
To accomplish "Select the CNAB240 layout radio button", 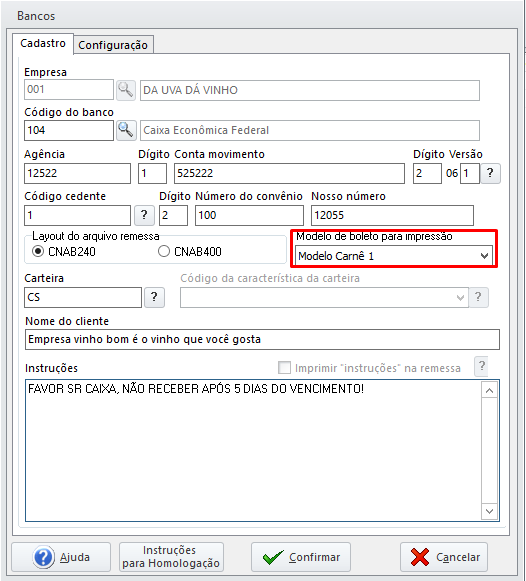I will (x=38, y=252).
